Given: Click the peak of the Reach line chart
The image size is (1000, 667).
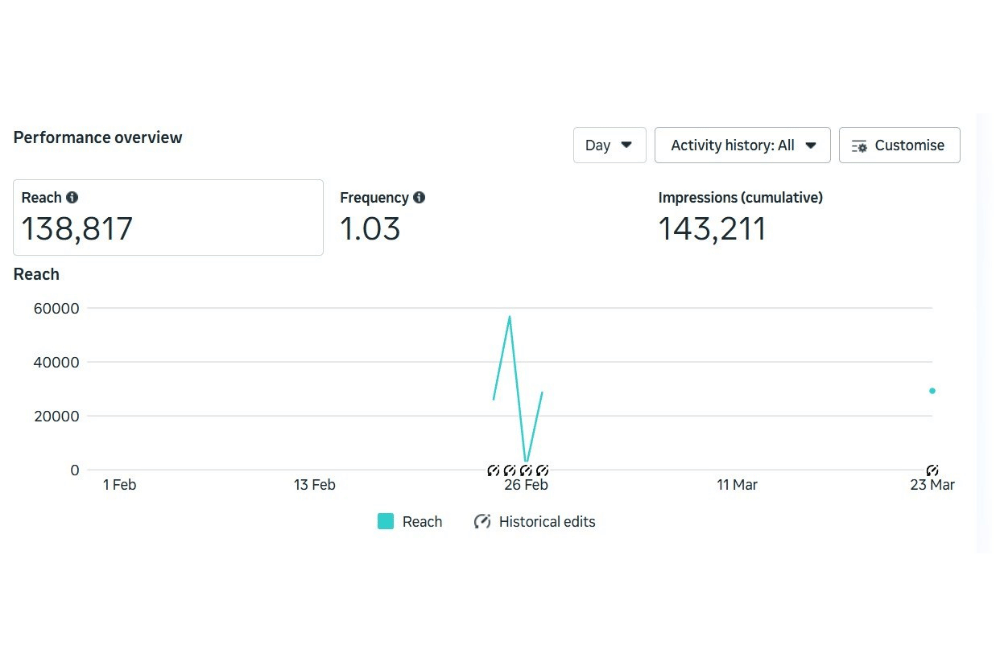Looking at the screenshot, I should [510, 317].
